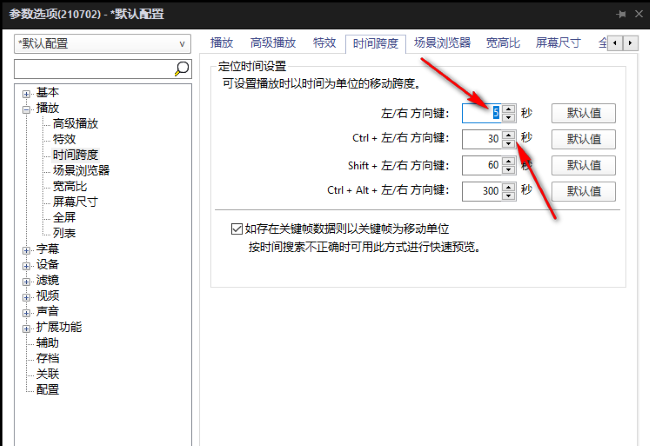Expand the 字幕 tree node
This screenshot has height=446, width=650.
tap(25, 249)
